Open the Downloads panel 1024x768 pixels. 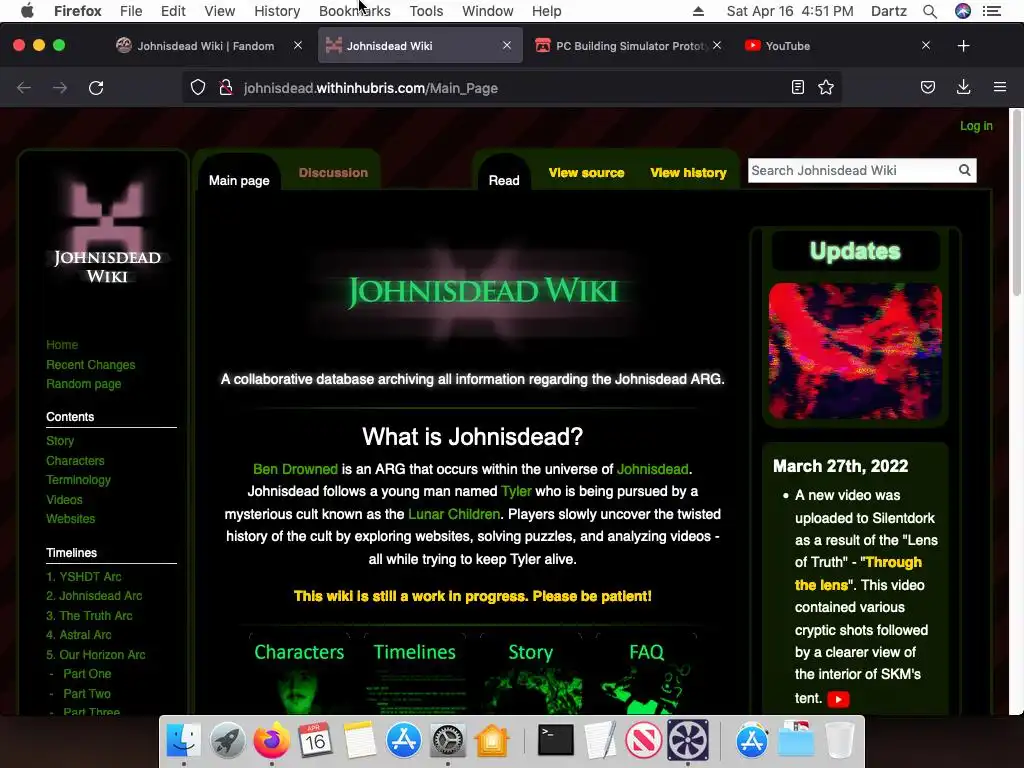pyautogui.click(x=963, y=88)
